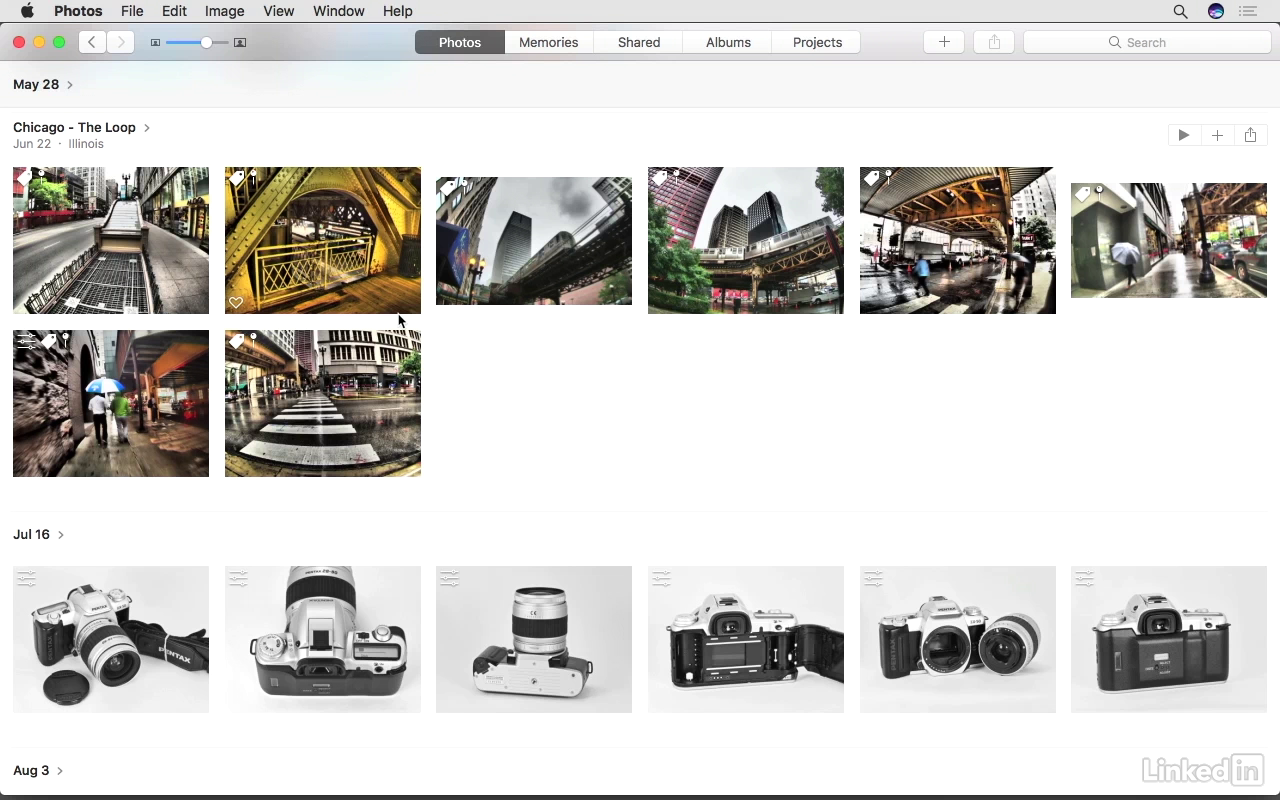Open the Help menu
Image resolution: width=1280 pixels, height=800 pixels.
click(397, 11)
